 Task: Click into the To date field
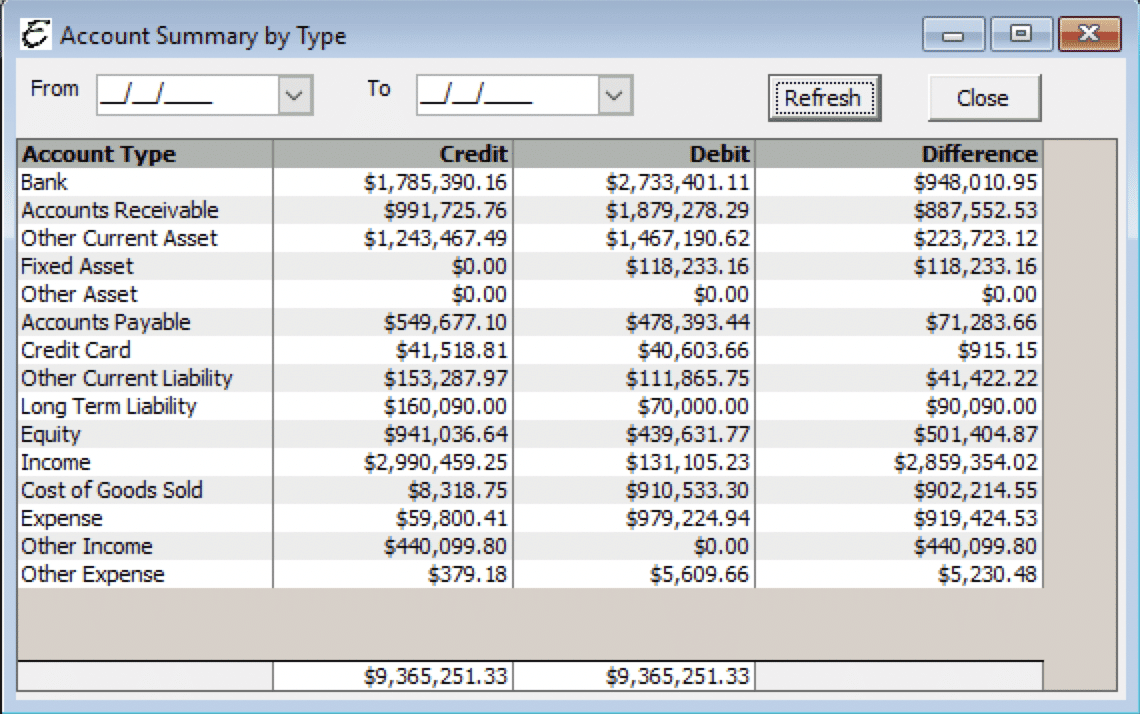pyautogui.click(x=505, y=96)
